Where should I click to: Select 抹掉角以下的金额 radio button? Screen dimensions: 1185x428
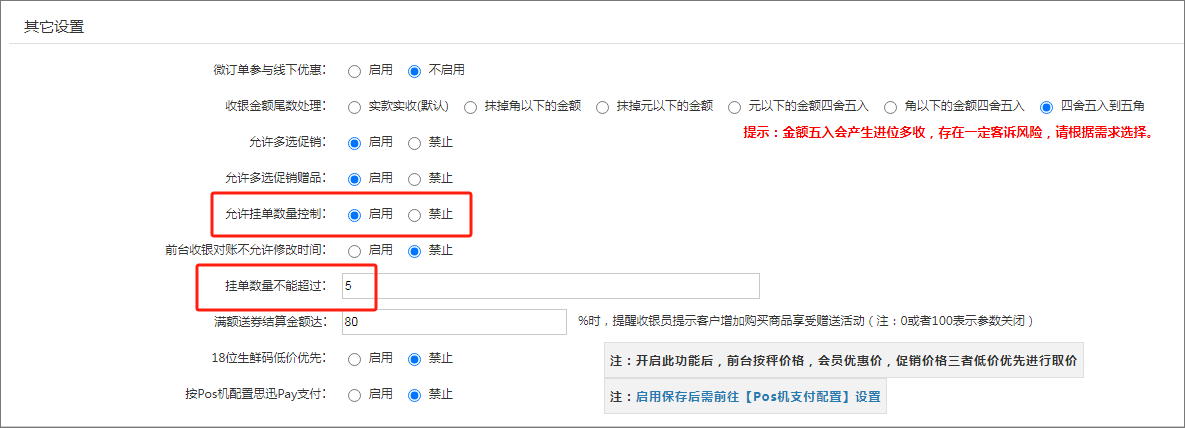470,106
